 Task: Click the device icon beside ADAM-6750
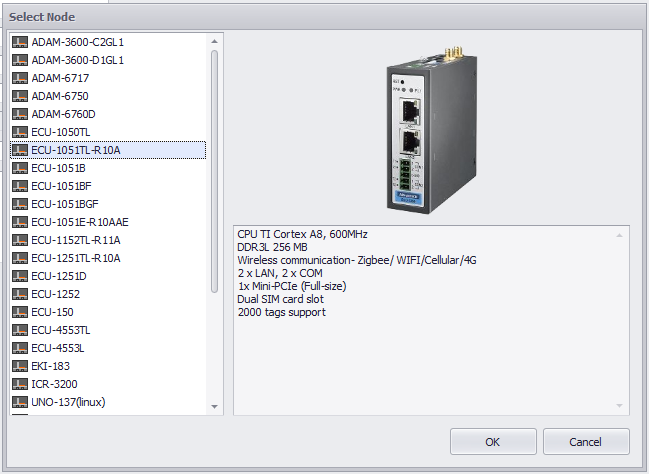(20, 96)
